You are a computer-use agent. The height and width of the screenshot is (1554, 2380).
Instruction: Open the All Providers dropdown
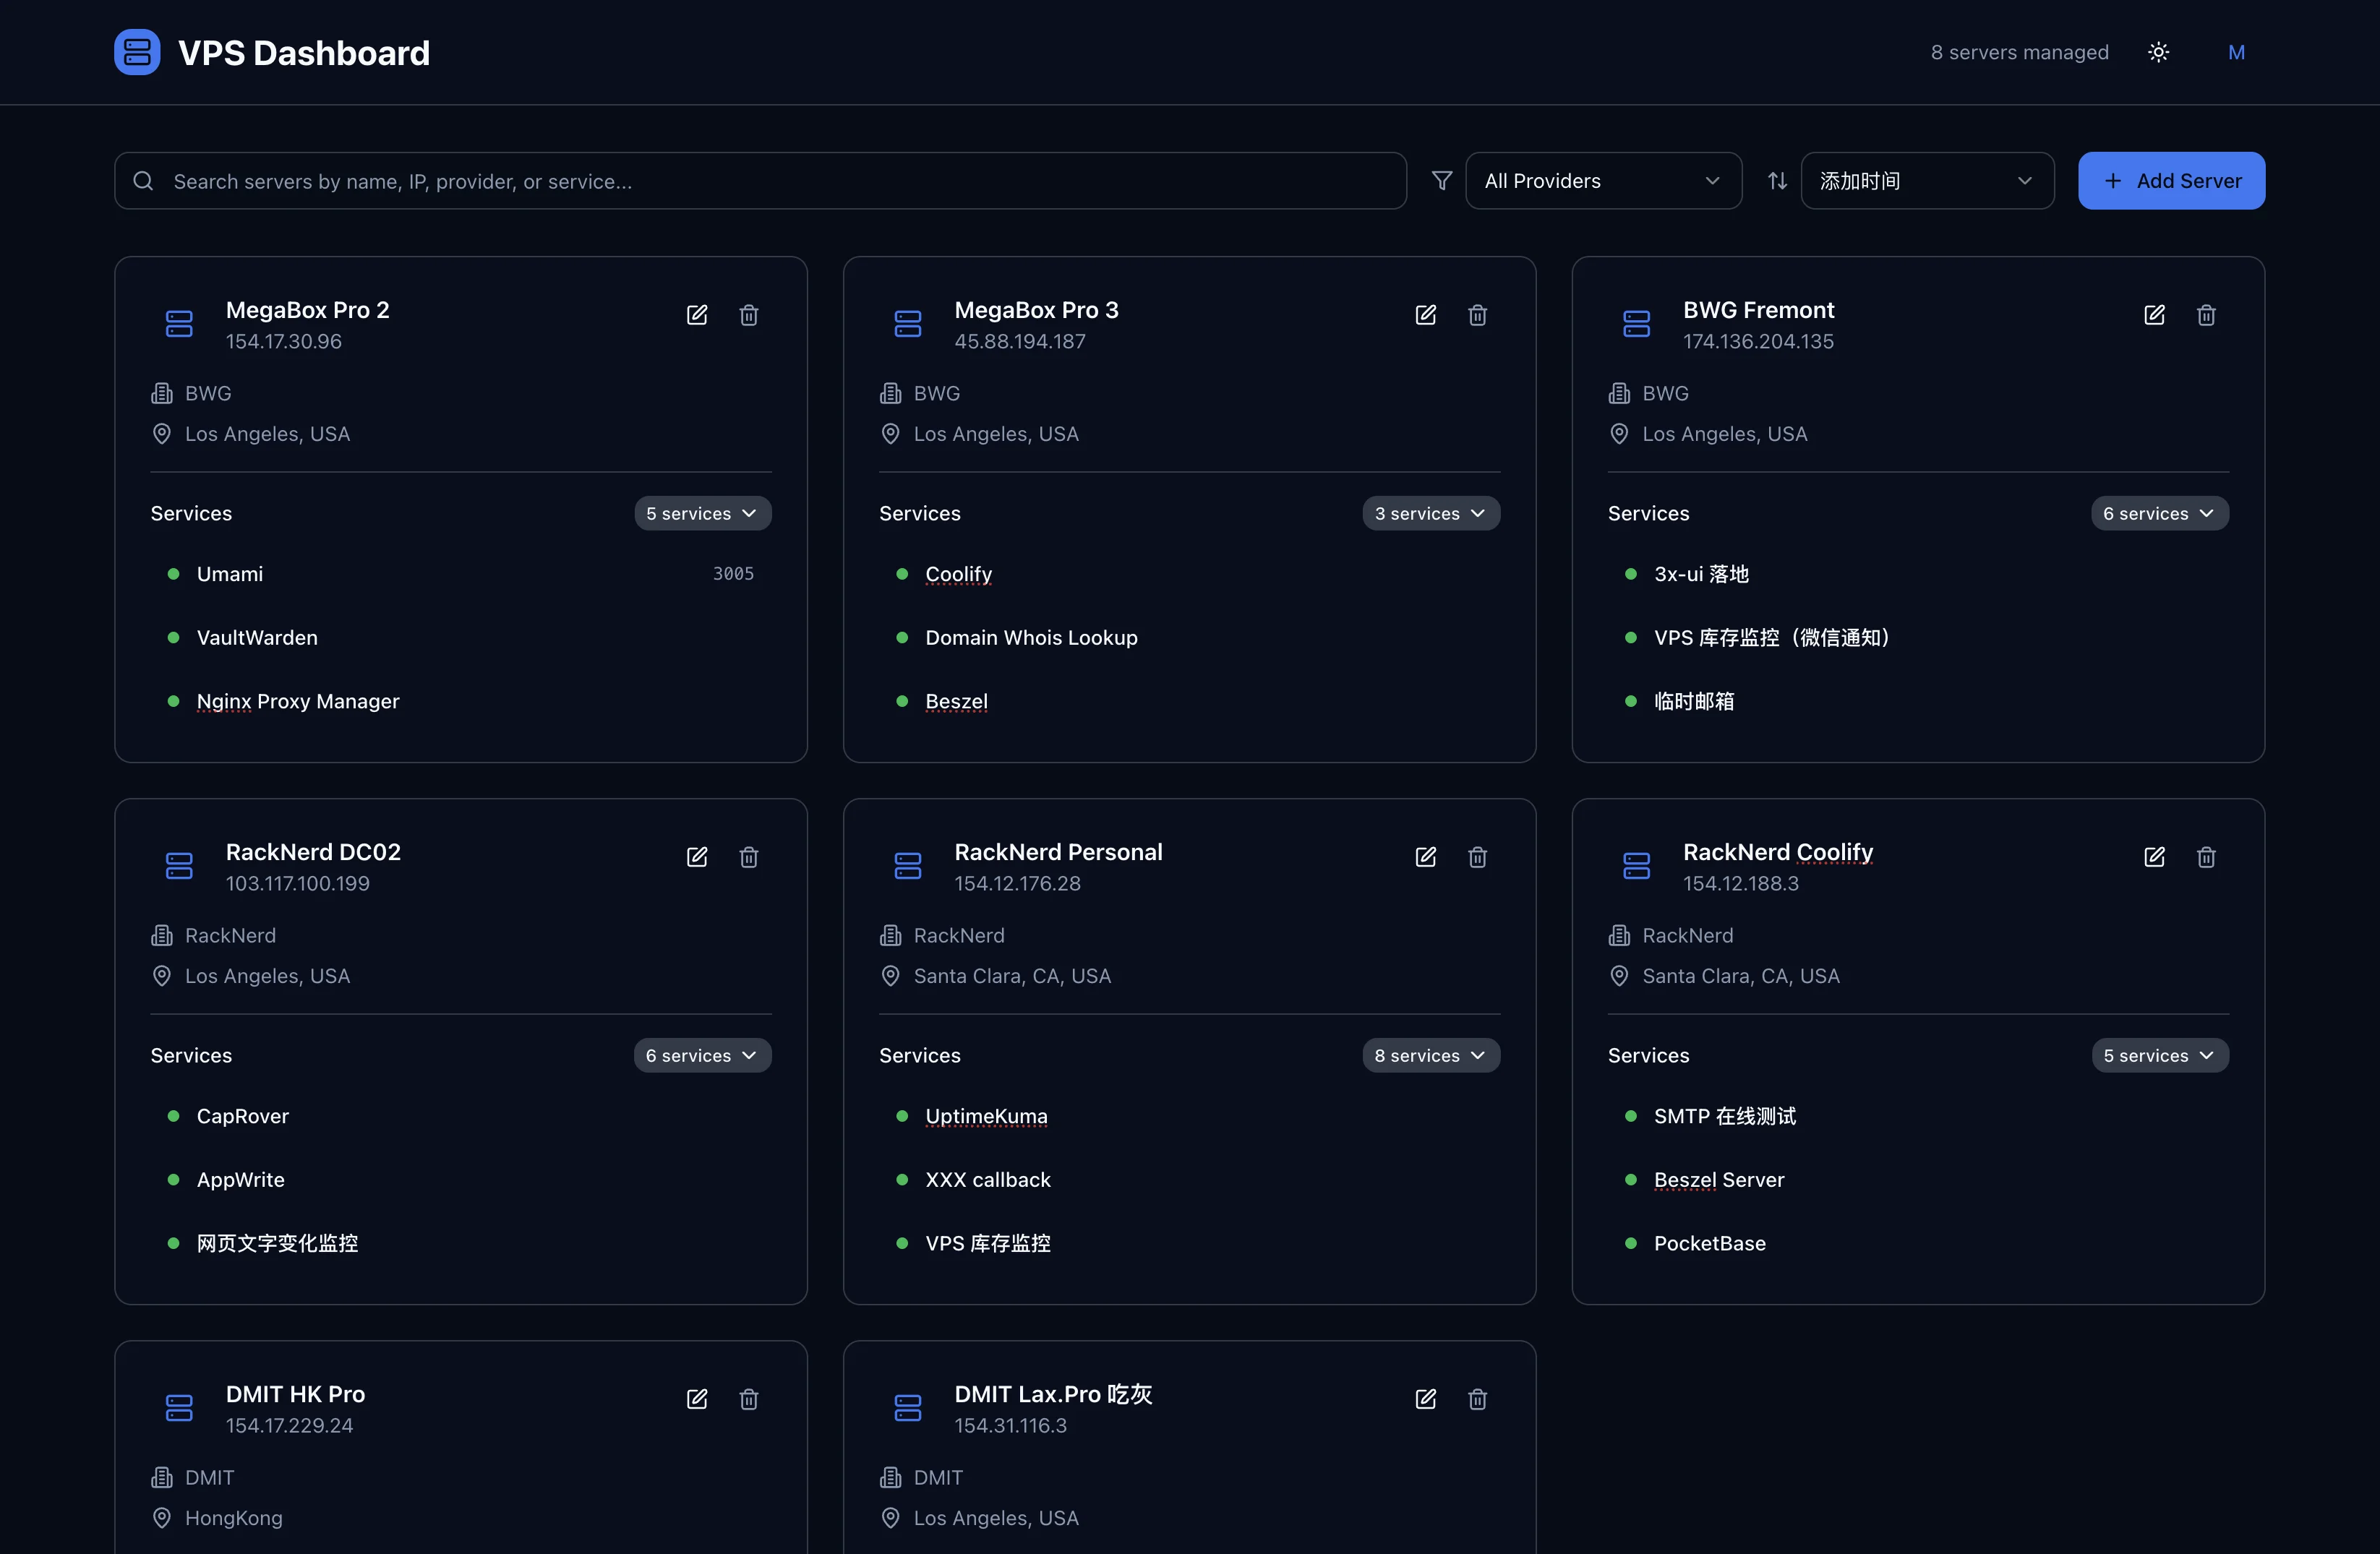(1603, 181)
